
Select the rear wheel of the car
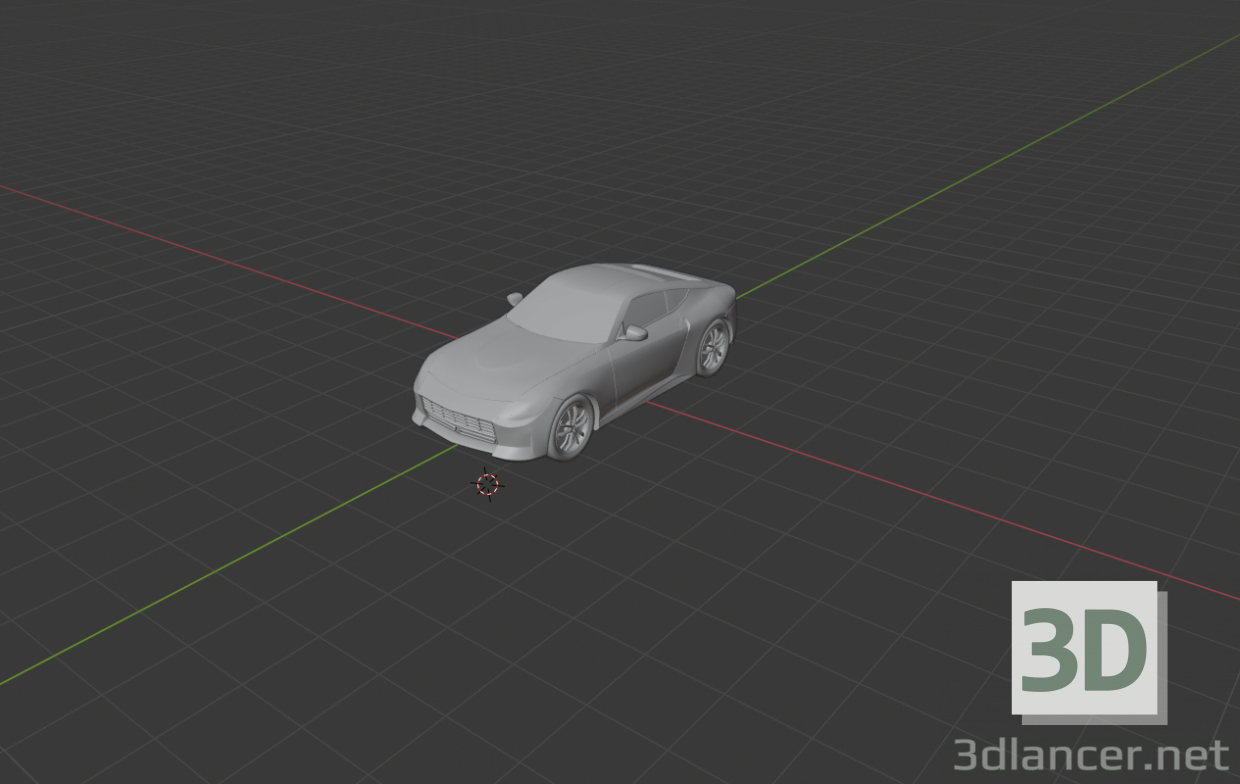[712, 345]
